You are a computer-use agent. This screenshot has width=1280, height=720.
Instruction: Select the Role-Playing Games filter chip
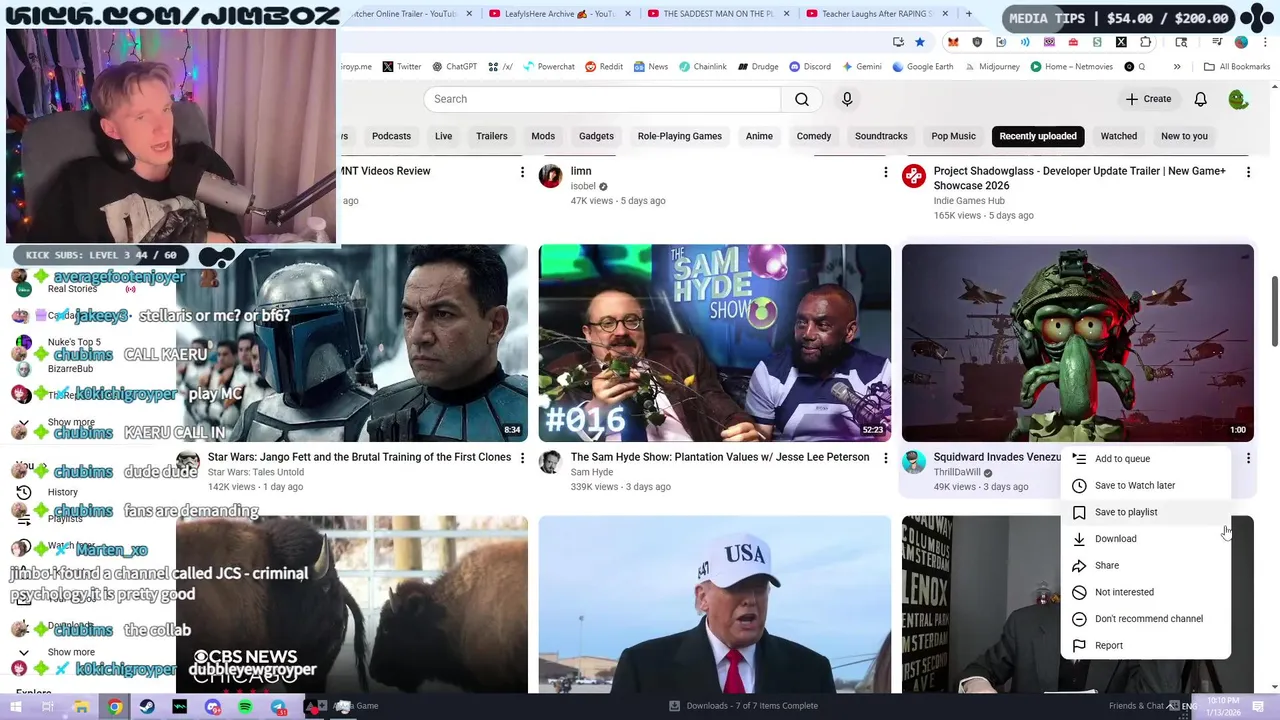(x=679, y=136)
